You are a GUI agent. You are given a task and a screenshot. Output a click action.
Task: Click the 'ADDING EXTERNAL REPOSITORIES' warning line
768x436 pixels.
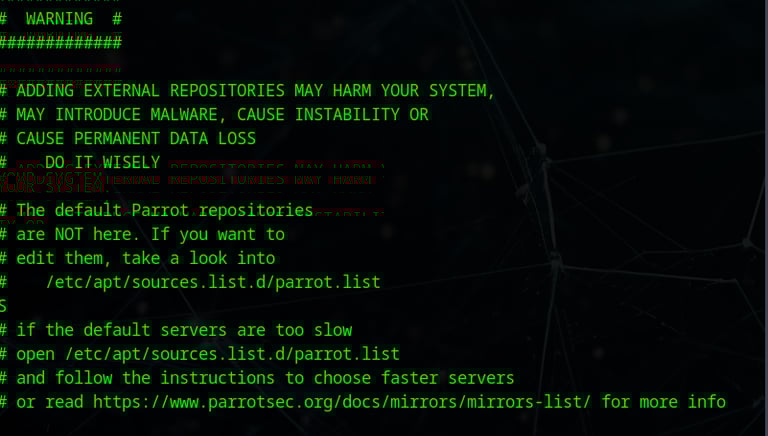247,91
